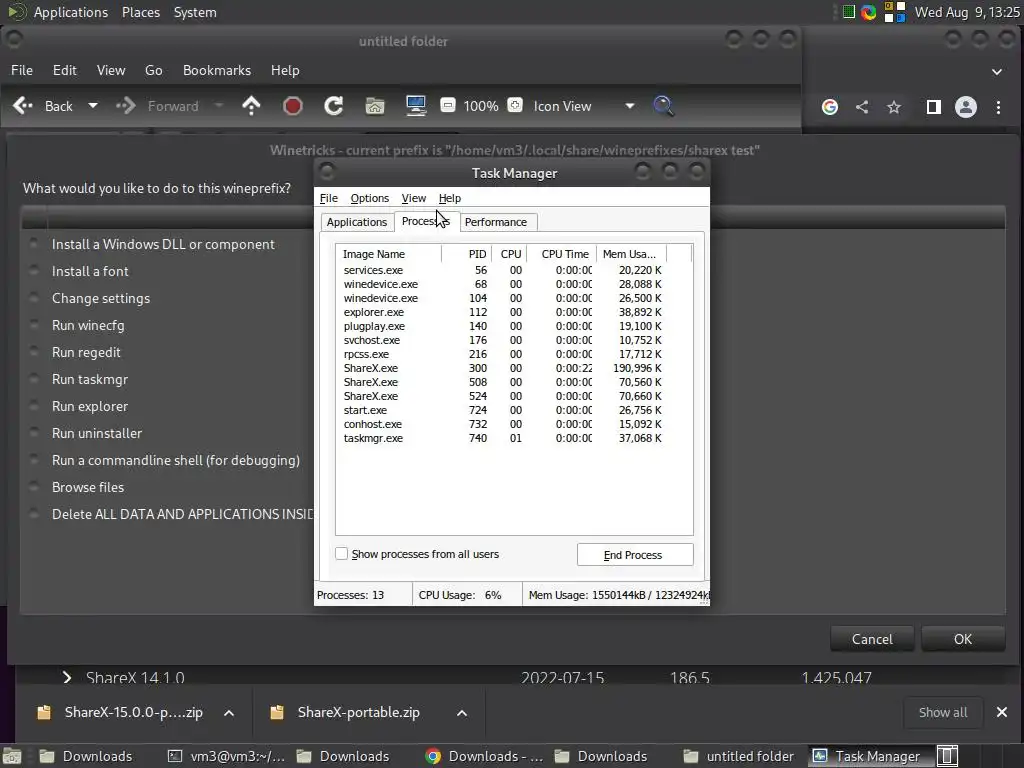Click the show desktop icon in bottom panel
Viewport: 1024px width, 768px height.
tap(11, 756)
